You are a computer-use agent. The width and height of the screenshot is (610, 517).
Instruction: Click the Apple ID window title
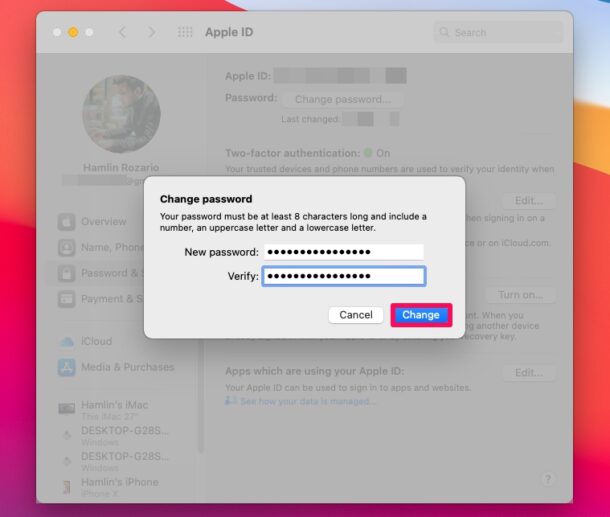pyautogui.click(x=229, y=32)
